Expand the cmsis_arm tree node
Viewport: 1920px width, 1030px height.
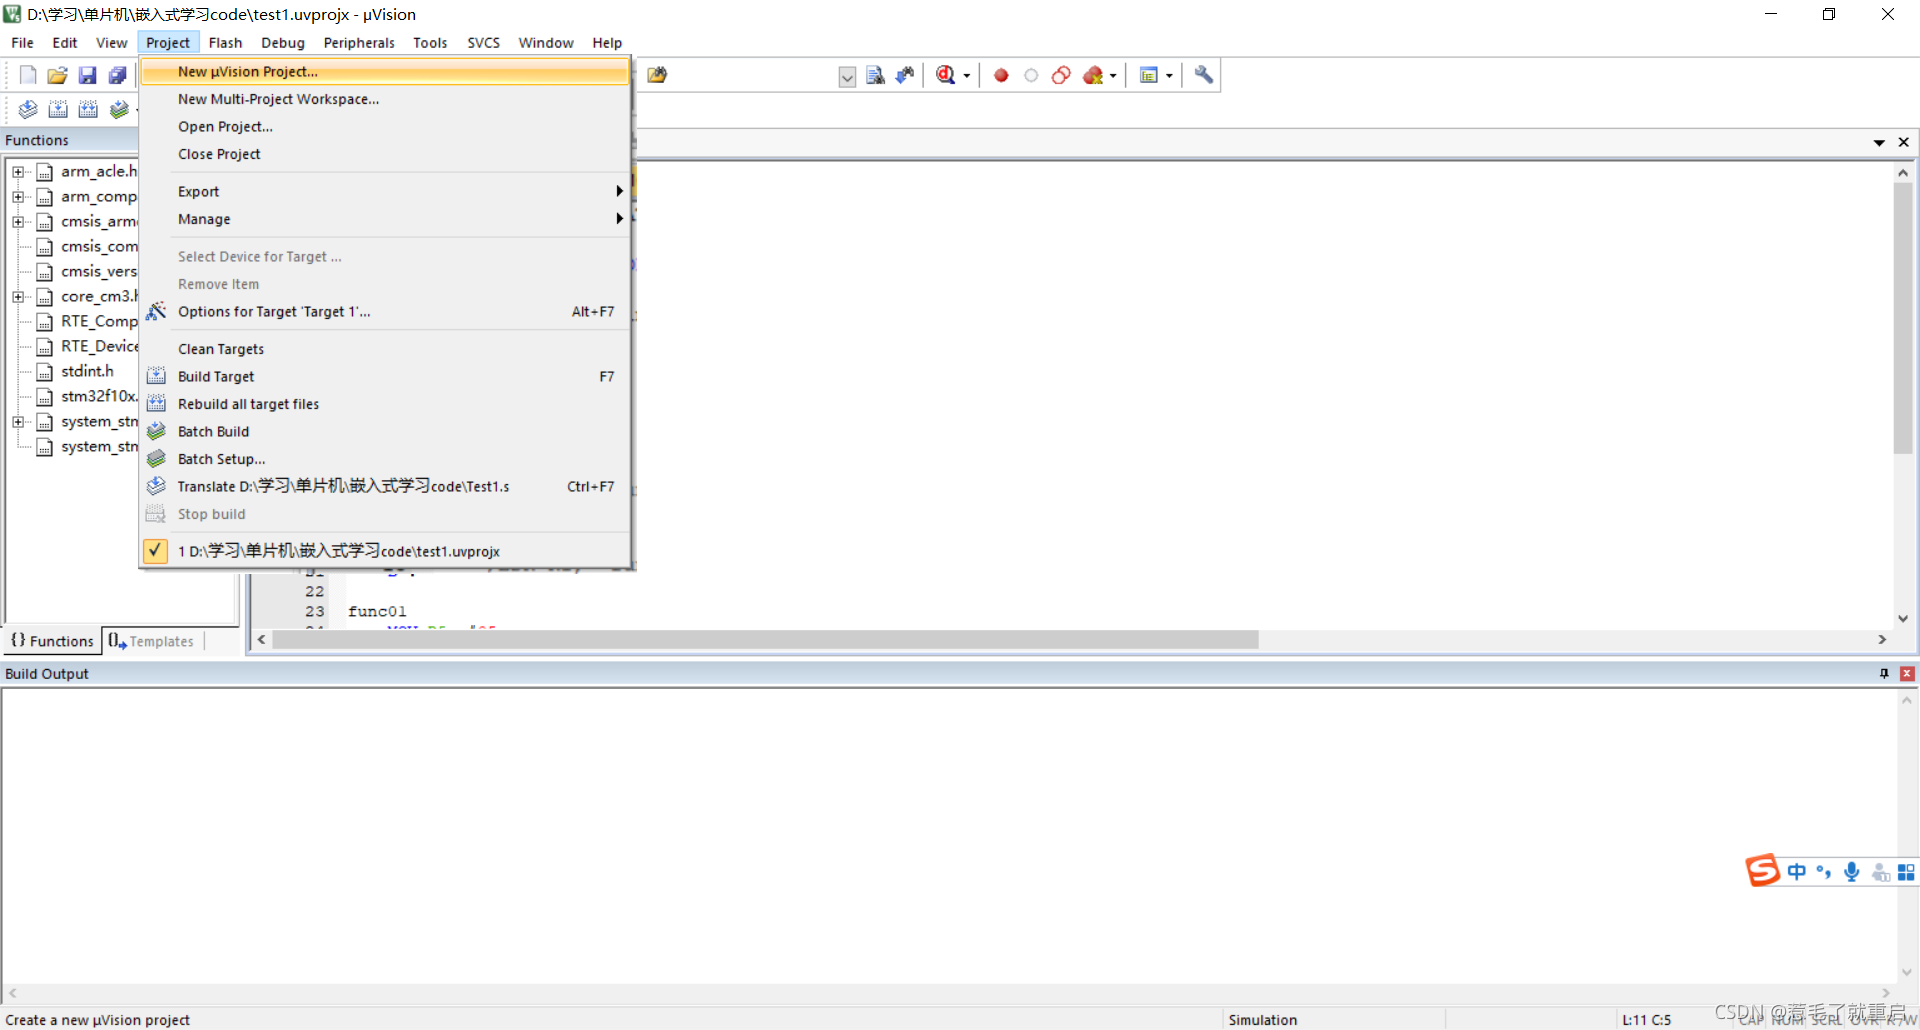18,222
